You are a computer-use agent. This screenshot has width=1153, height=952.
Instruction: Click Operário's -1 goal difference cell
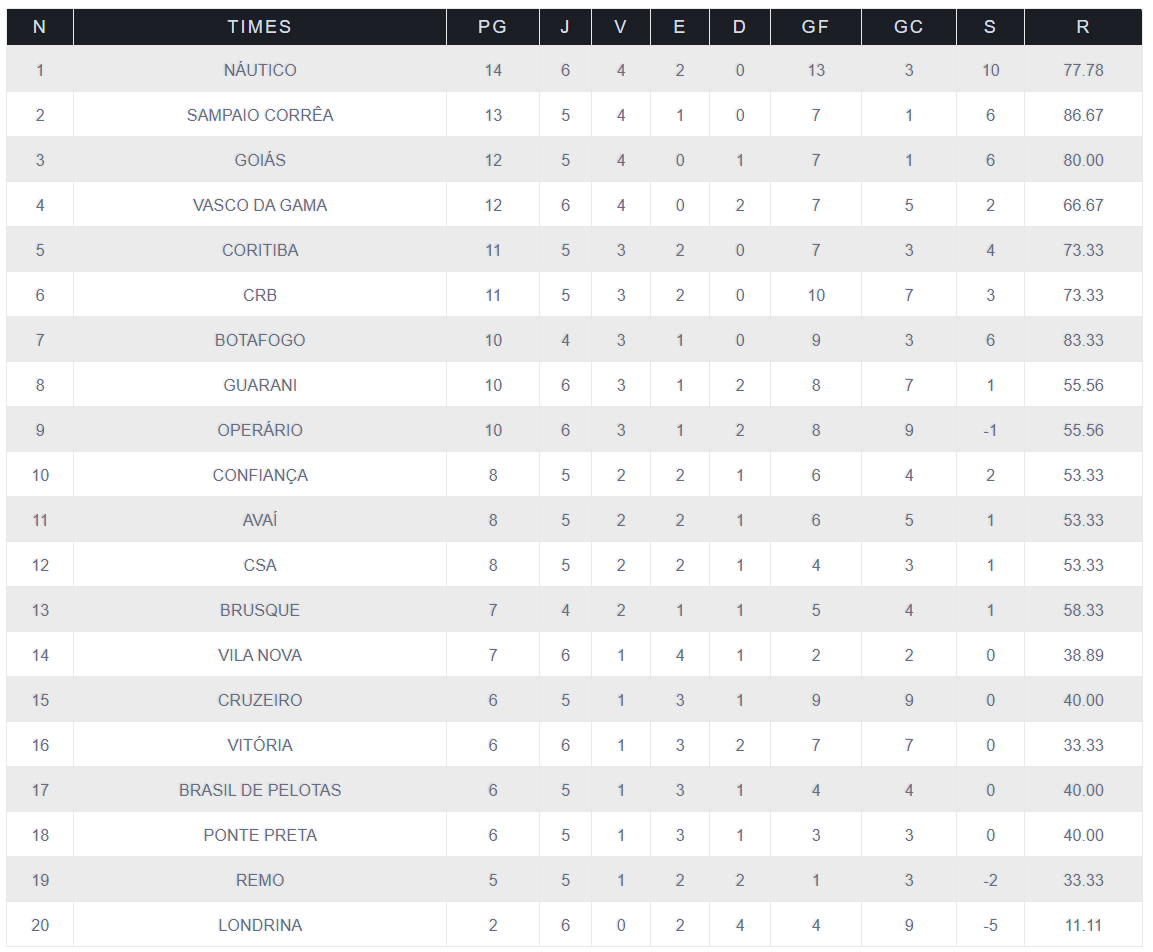click(990, 430)
